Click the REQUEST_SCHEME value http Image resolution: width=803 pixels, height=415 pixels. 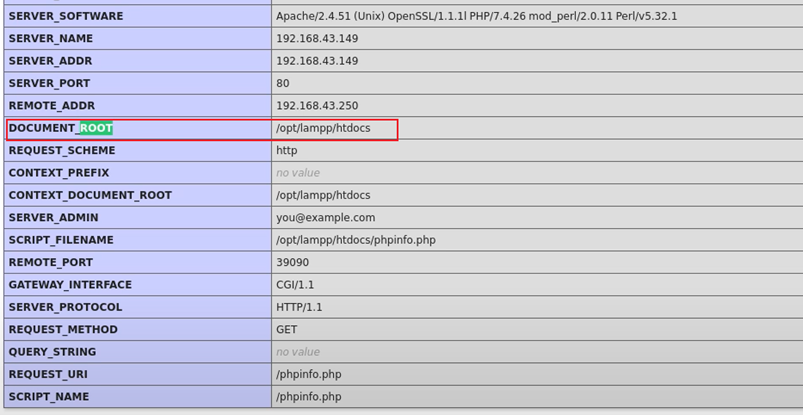(286, 151)
